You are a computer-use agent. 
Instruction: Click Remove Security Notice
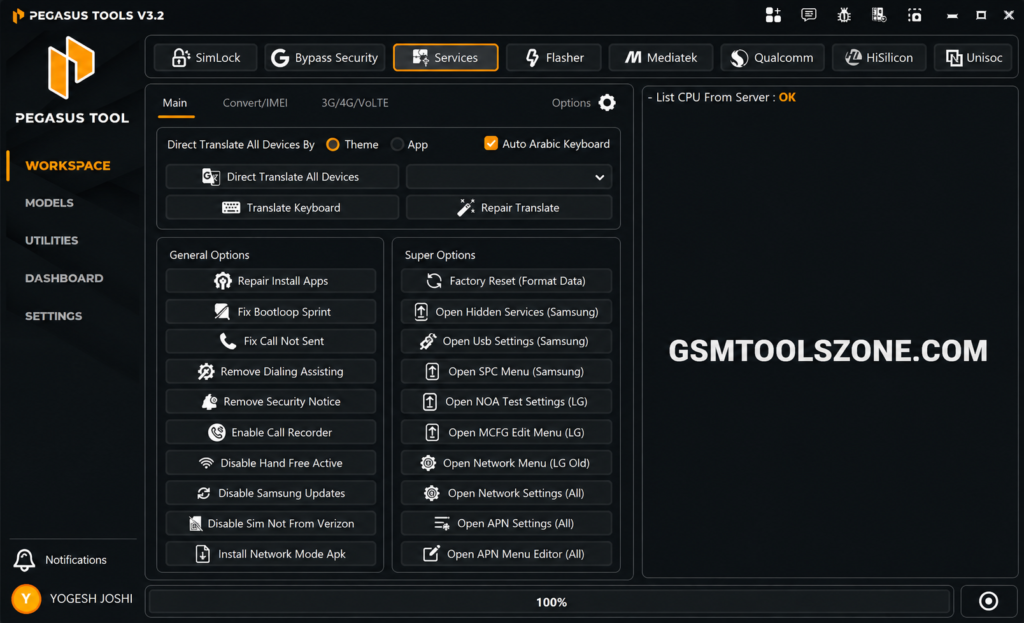tap(270, 402)
